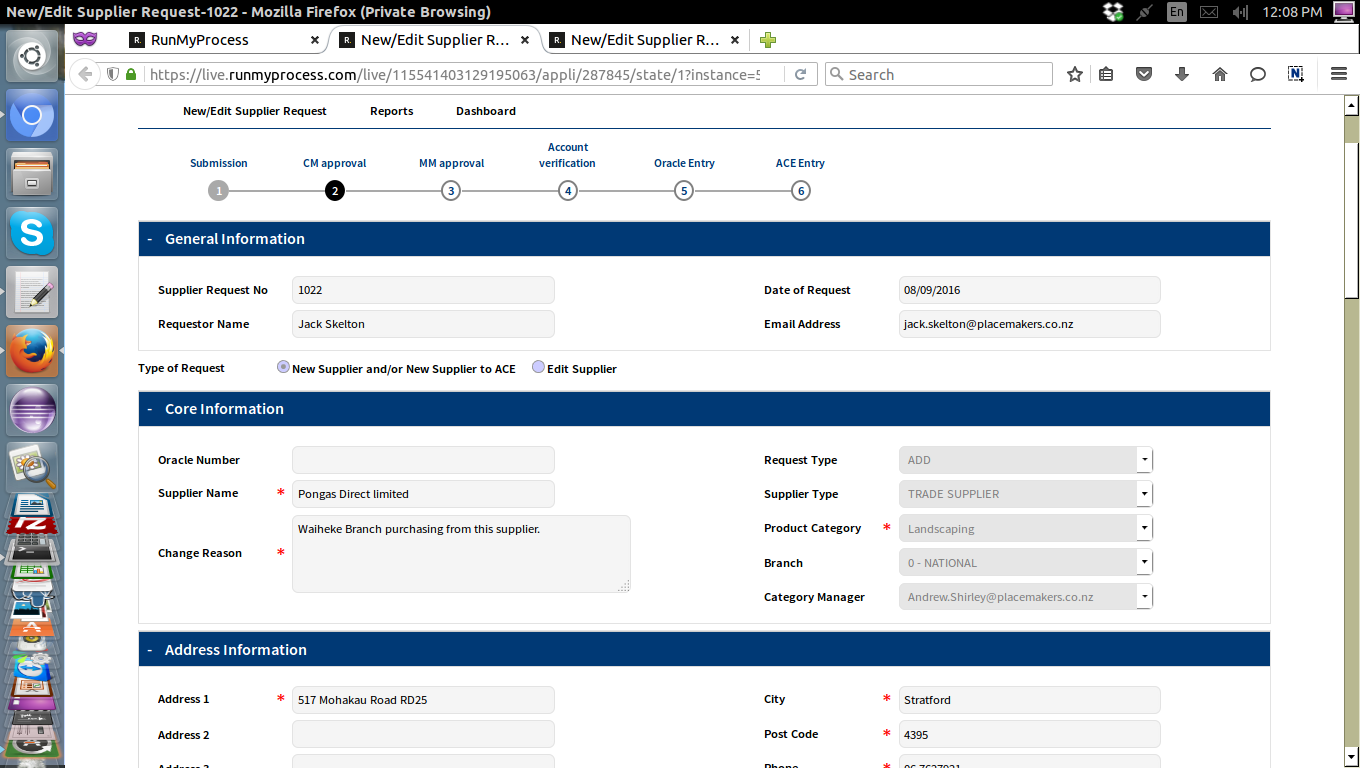Screen dimensions: 1360x768
Task: Click step 3 MM approval circle
Action: click(451, 191)
